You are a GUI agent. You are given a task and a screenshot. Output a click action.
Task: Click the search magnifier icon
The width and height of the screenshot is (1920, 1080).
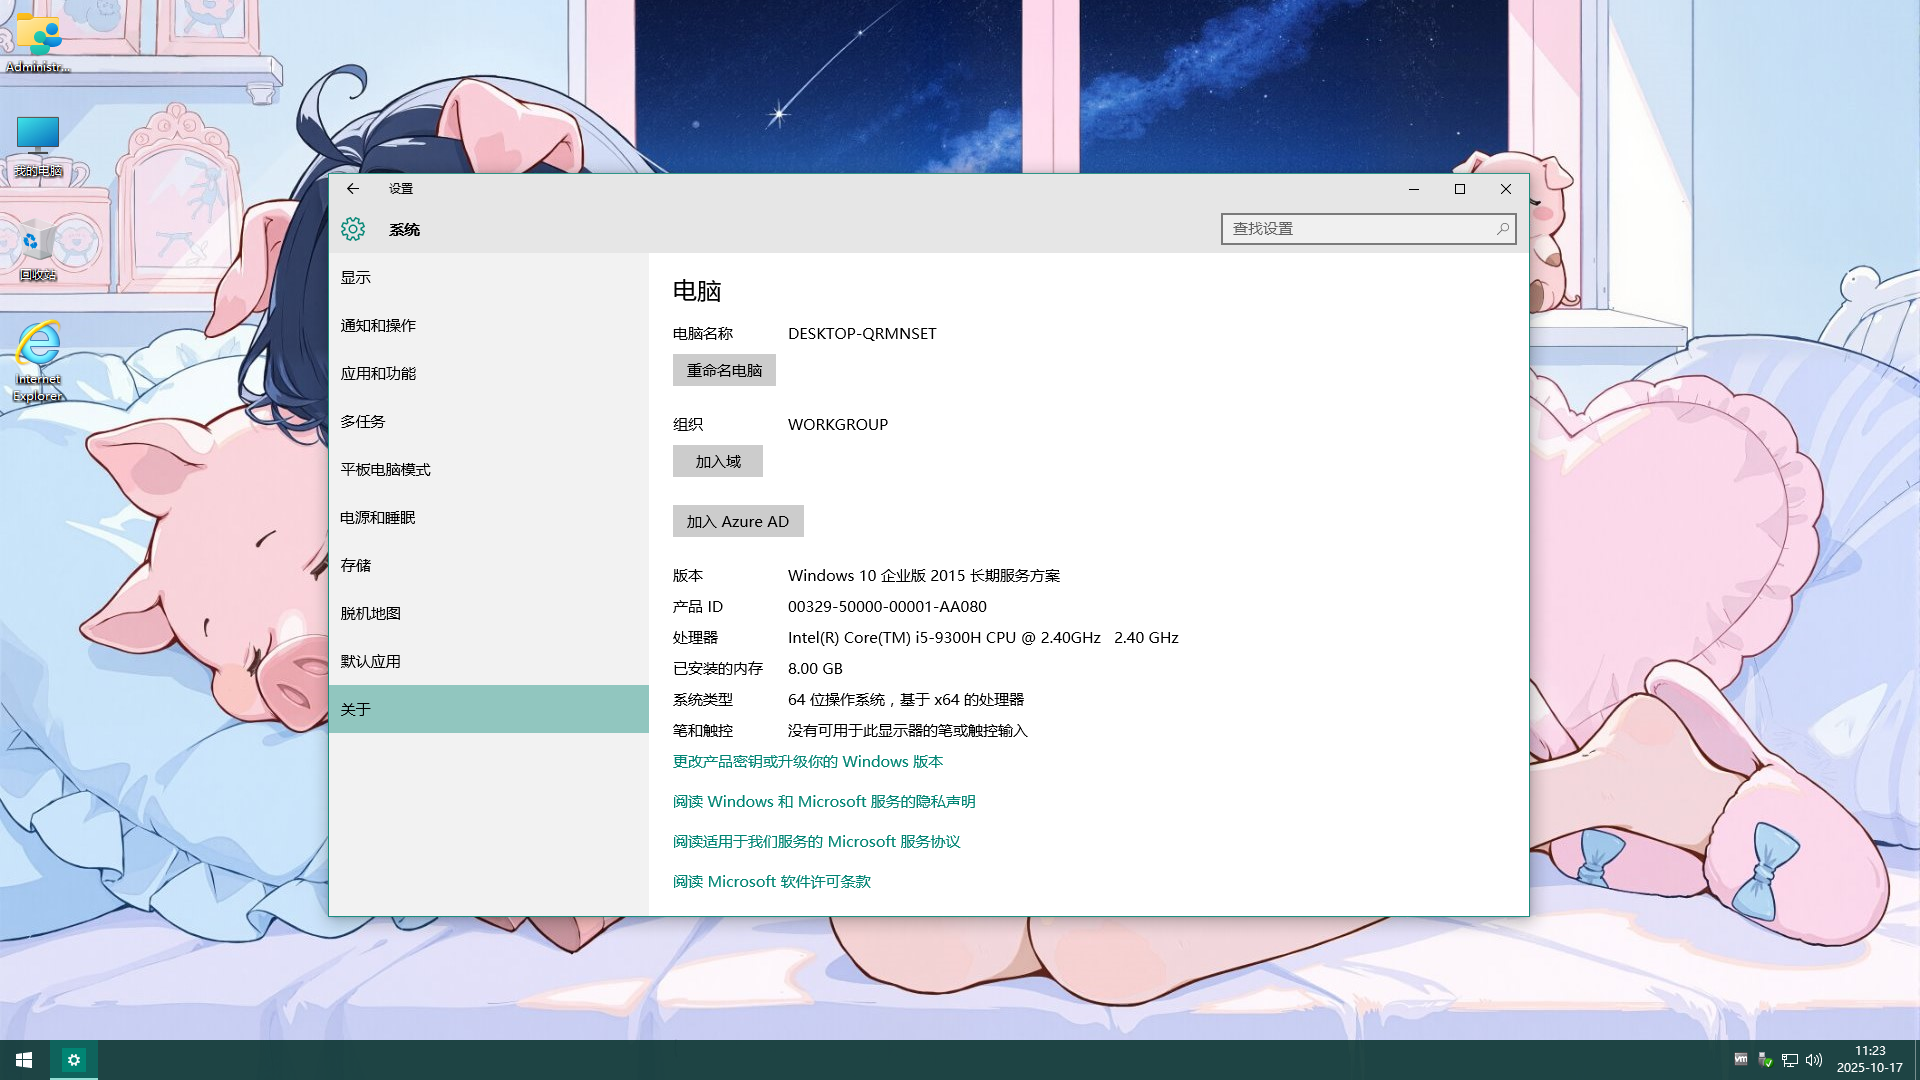pos(1502,229)
